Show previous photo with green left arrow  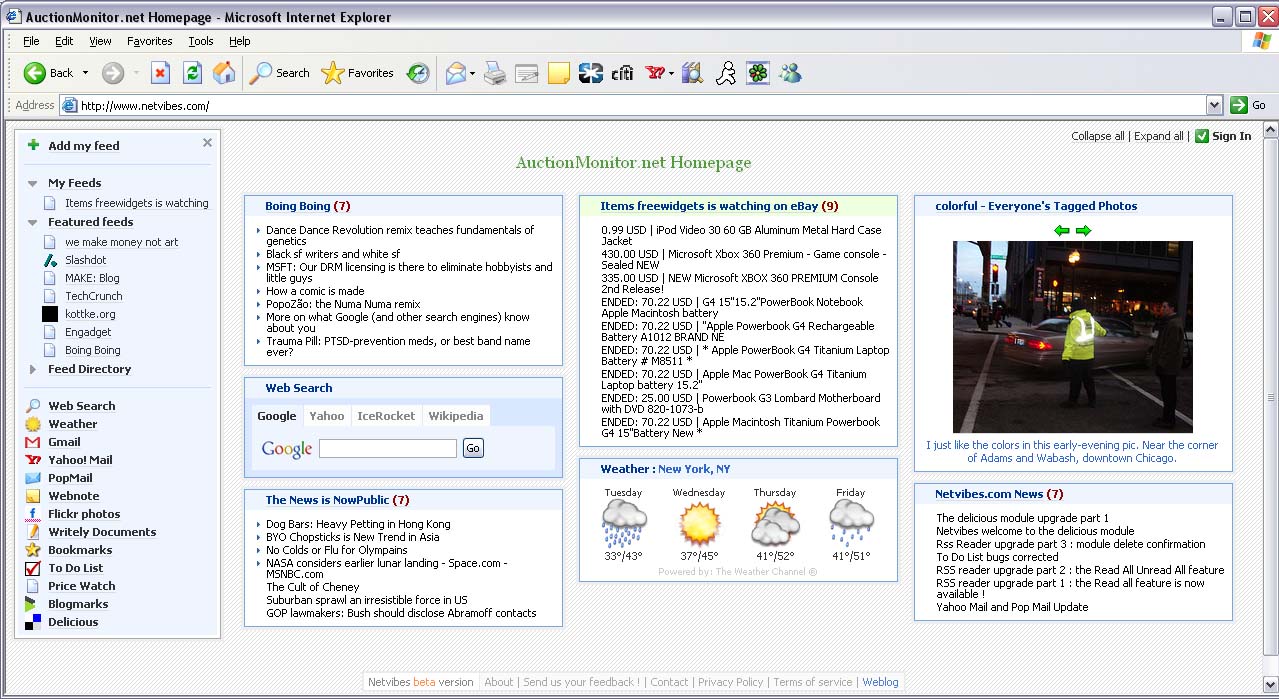[1062, 231]
